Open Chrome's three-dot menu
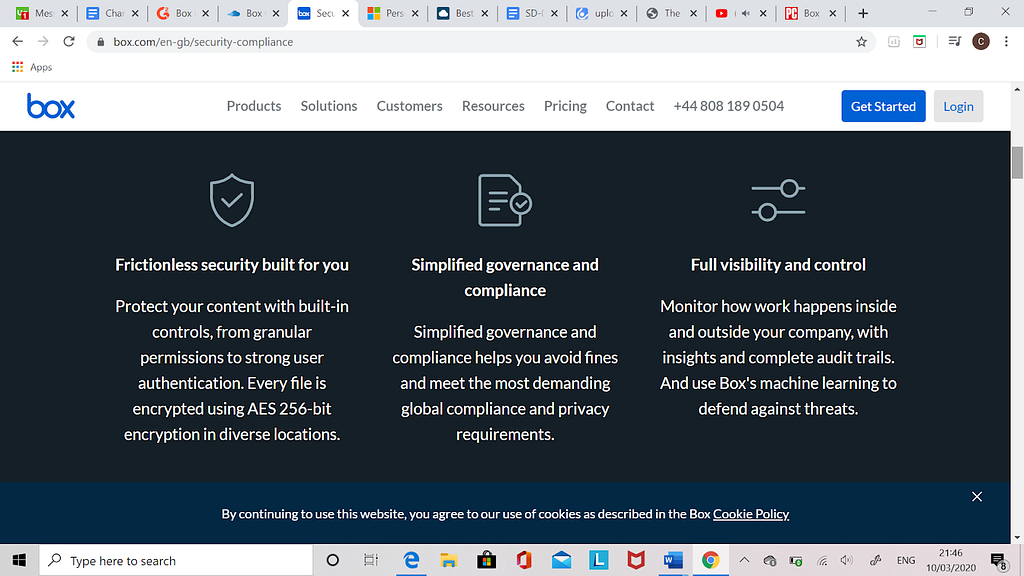The height and width of the screenshot is (576, 1024). point(1006,42)
